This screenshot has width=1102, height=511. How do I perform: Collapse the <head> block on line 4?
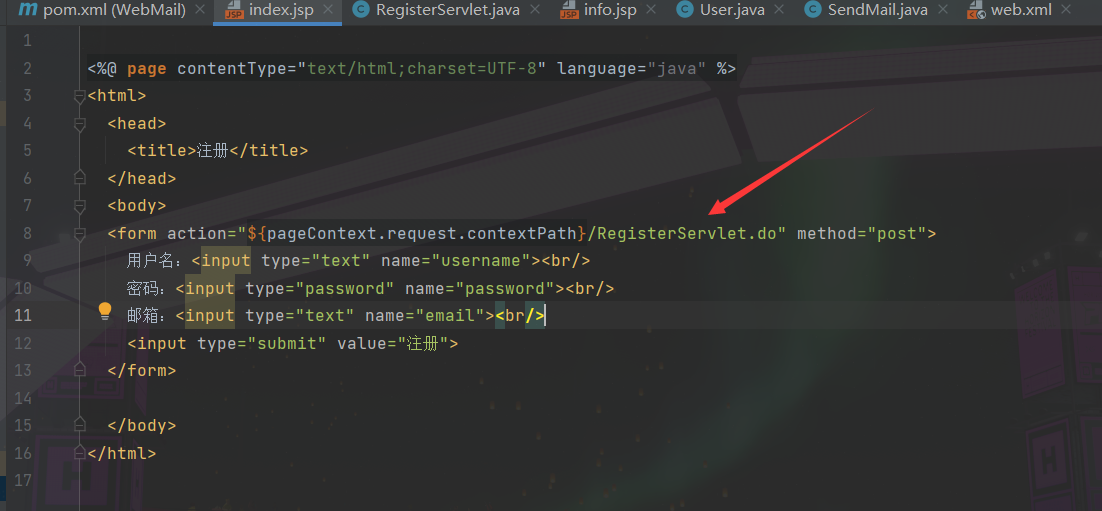click(79, 124)
